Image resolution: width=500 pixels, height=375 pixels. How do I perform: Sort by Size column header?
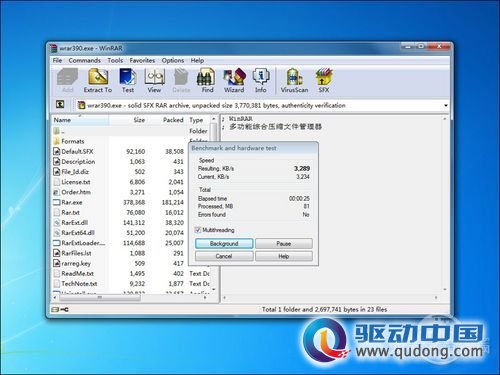click(x=128, y=120)
